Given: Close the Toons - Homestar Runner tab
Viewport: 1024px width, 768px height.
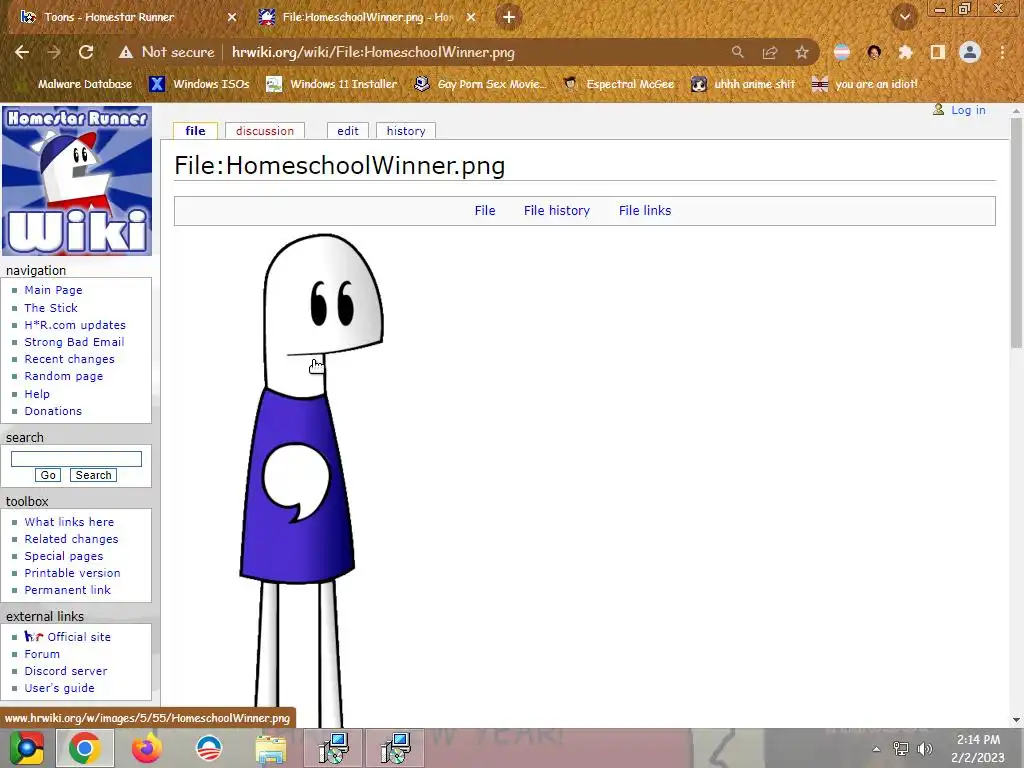Looking at the screenshot, I should [232, 17].
